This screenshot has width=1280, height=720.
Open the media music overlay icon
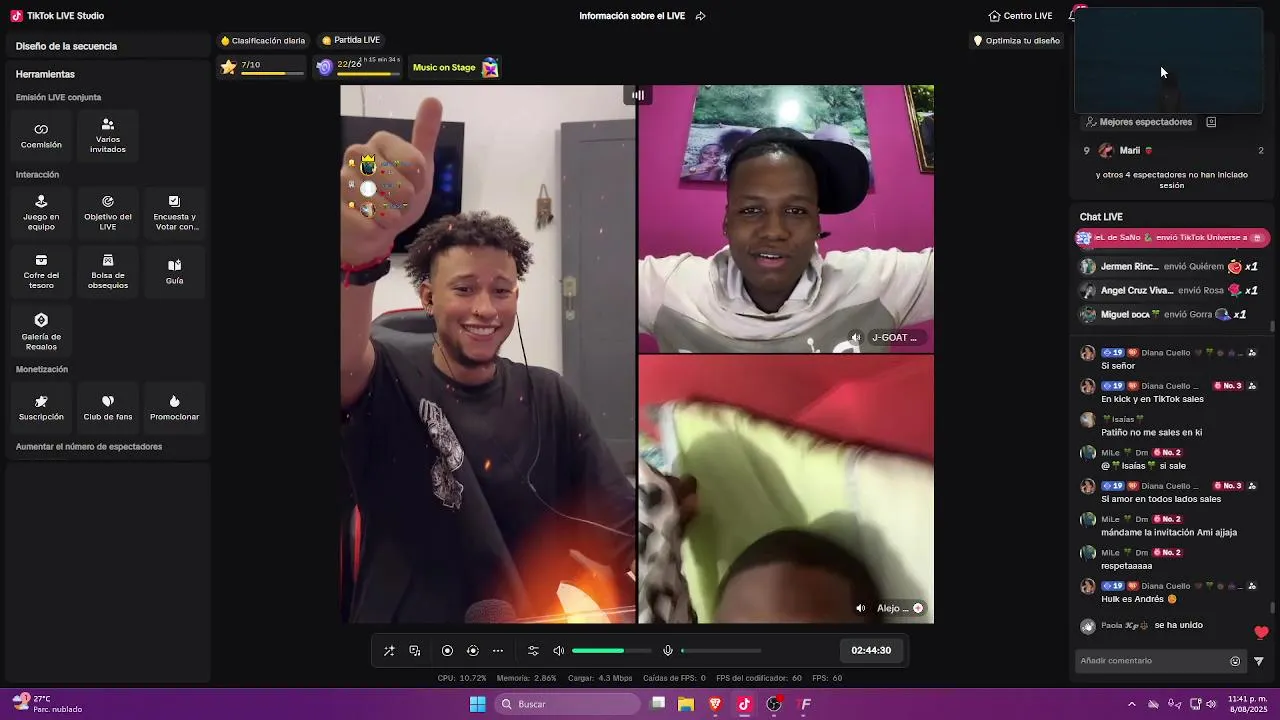point(415,651)
